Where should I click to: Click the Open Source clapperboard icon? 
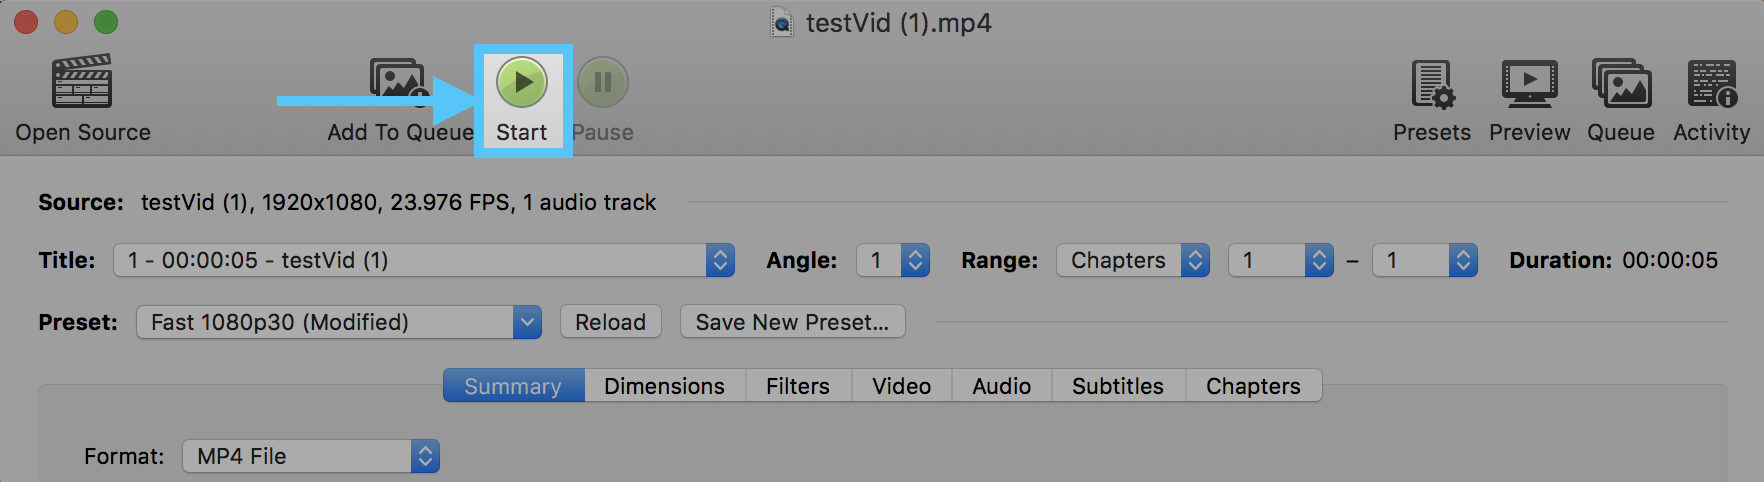coord(82,82)
